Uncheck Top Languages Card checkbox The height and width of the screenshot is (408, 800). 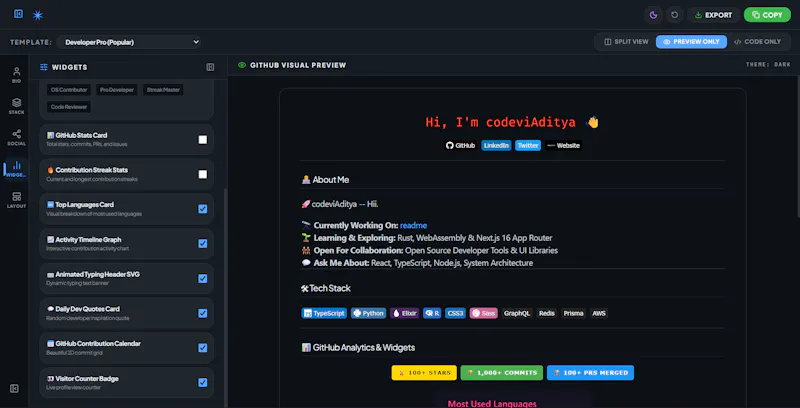pos(203,209)
